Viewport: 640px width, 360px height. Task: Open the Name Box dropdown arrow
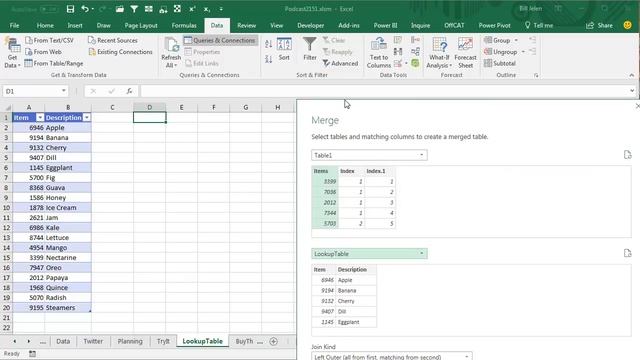(x=64, y=91)
